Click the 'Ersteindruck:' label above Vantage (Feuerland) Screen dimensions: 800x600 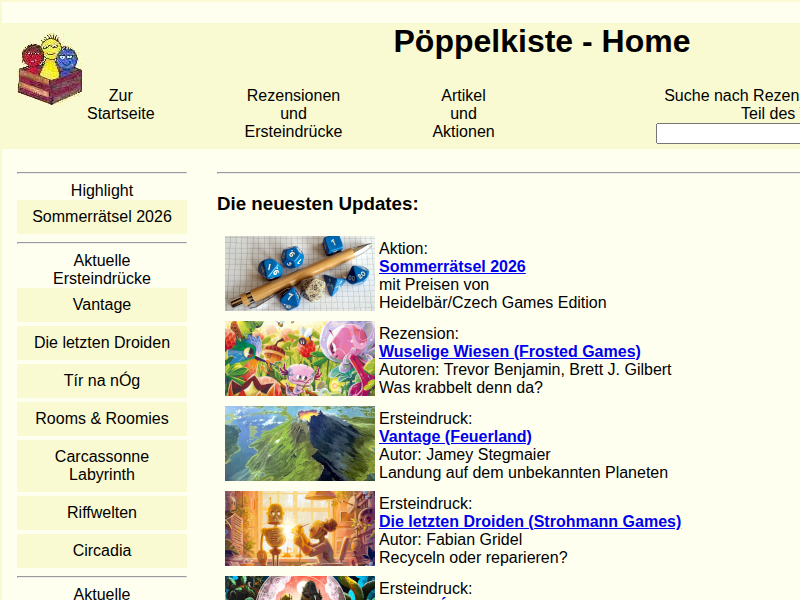pos(426,419)
